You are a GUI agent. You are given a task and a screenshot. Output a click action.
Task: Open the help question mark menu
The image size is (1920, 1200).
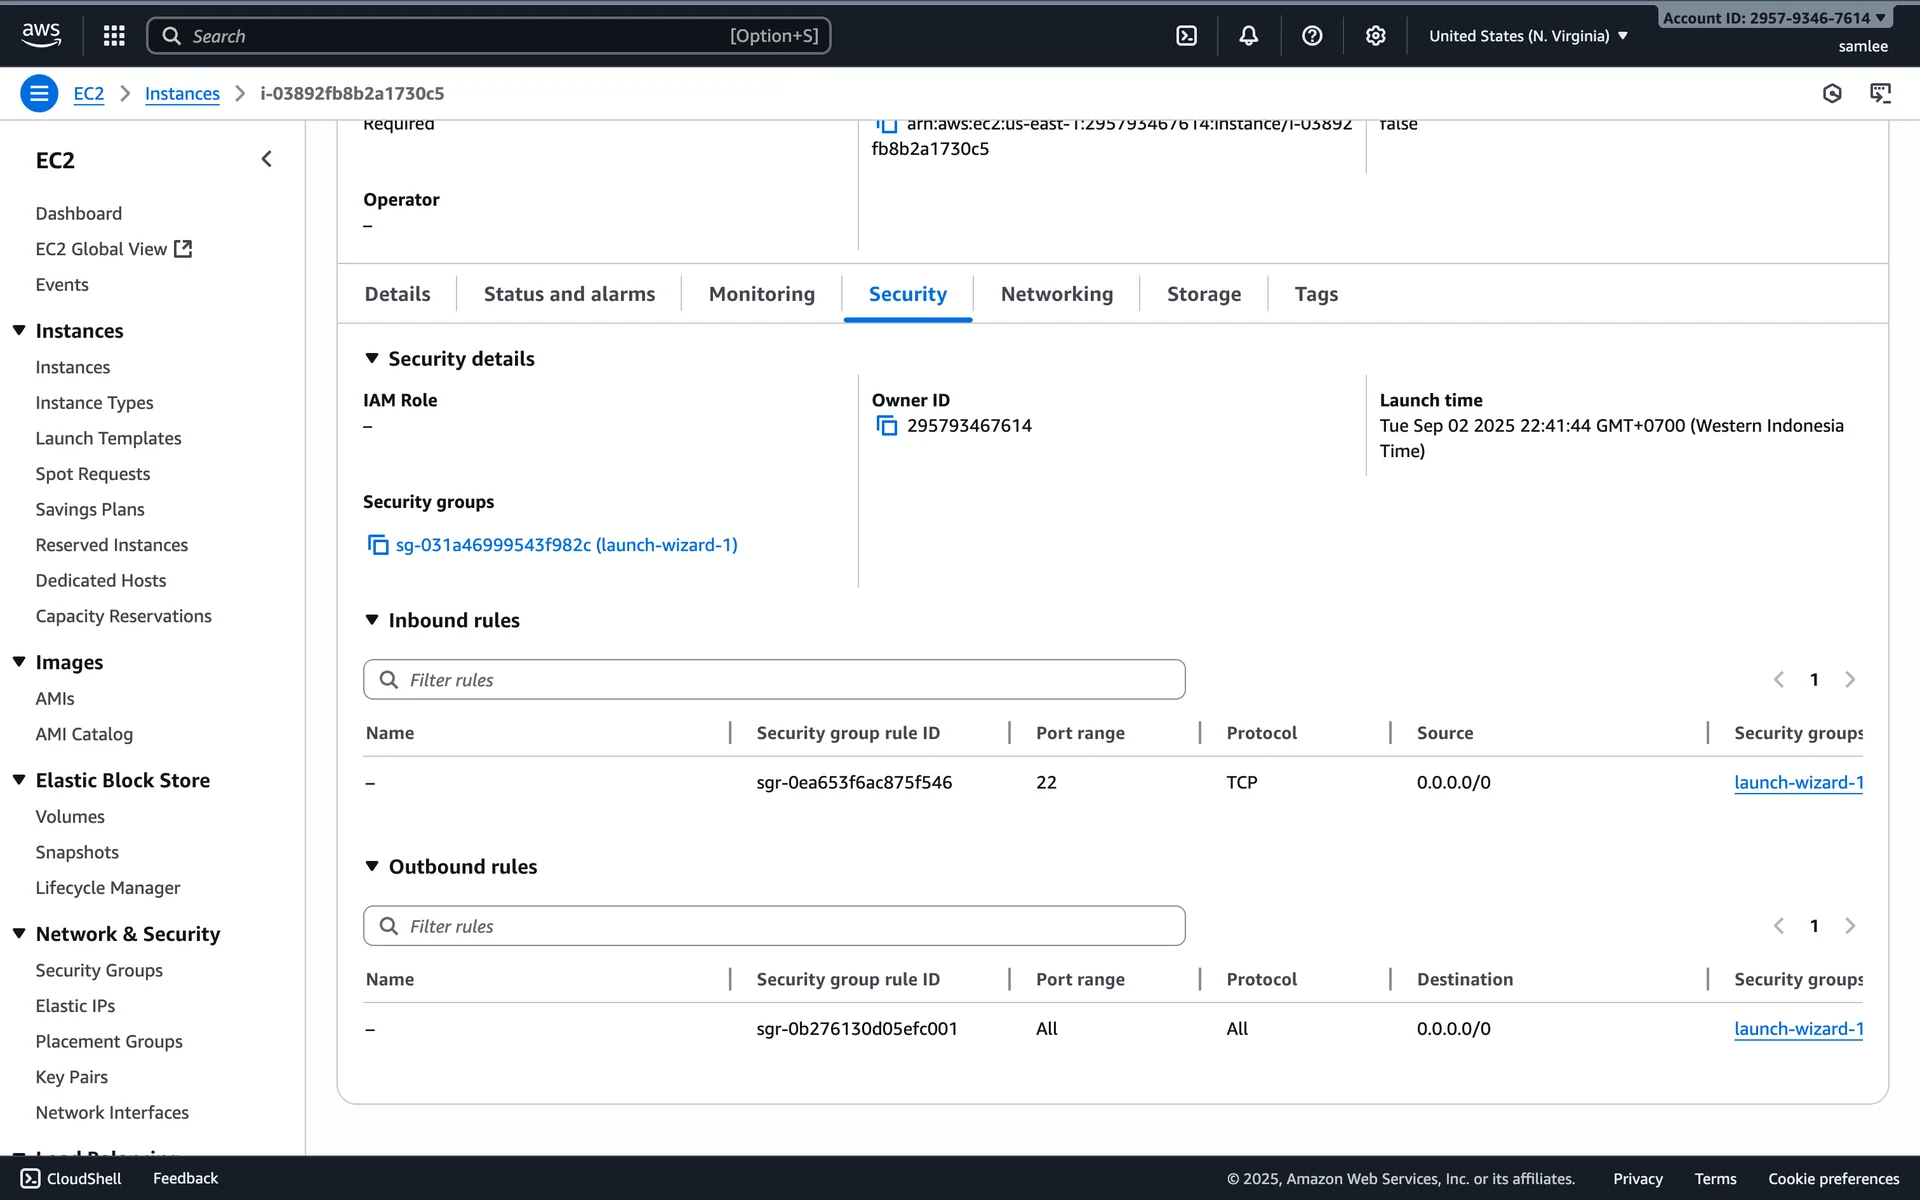(x=1312, y=36)
